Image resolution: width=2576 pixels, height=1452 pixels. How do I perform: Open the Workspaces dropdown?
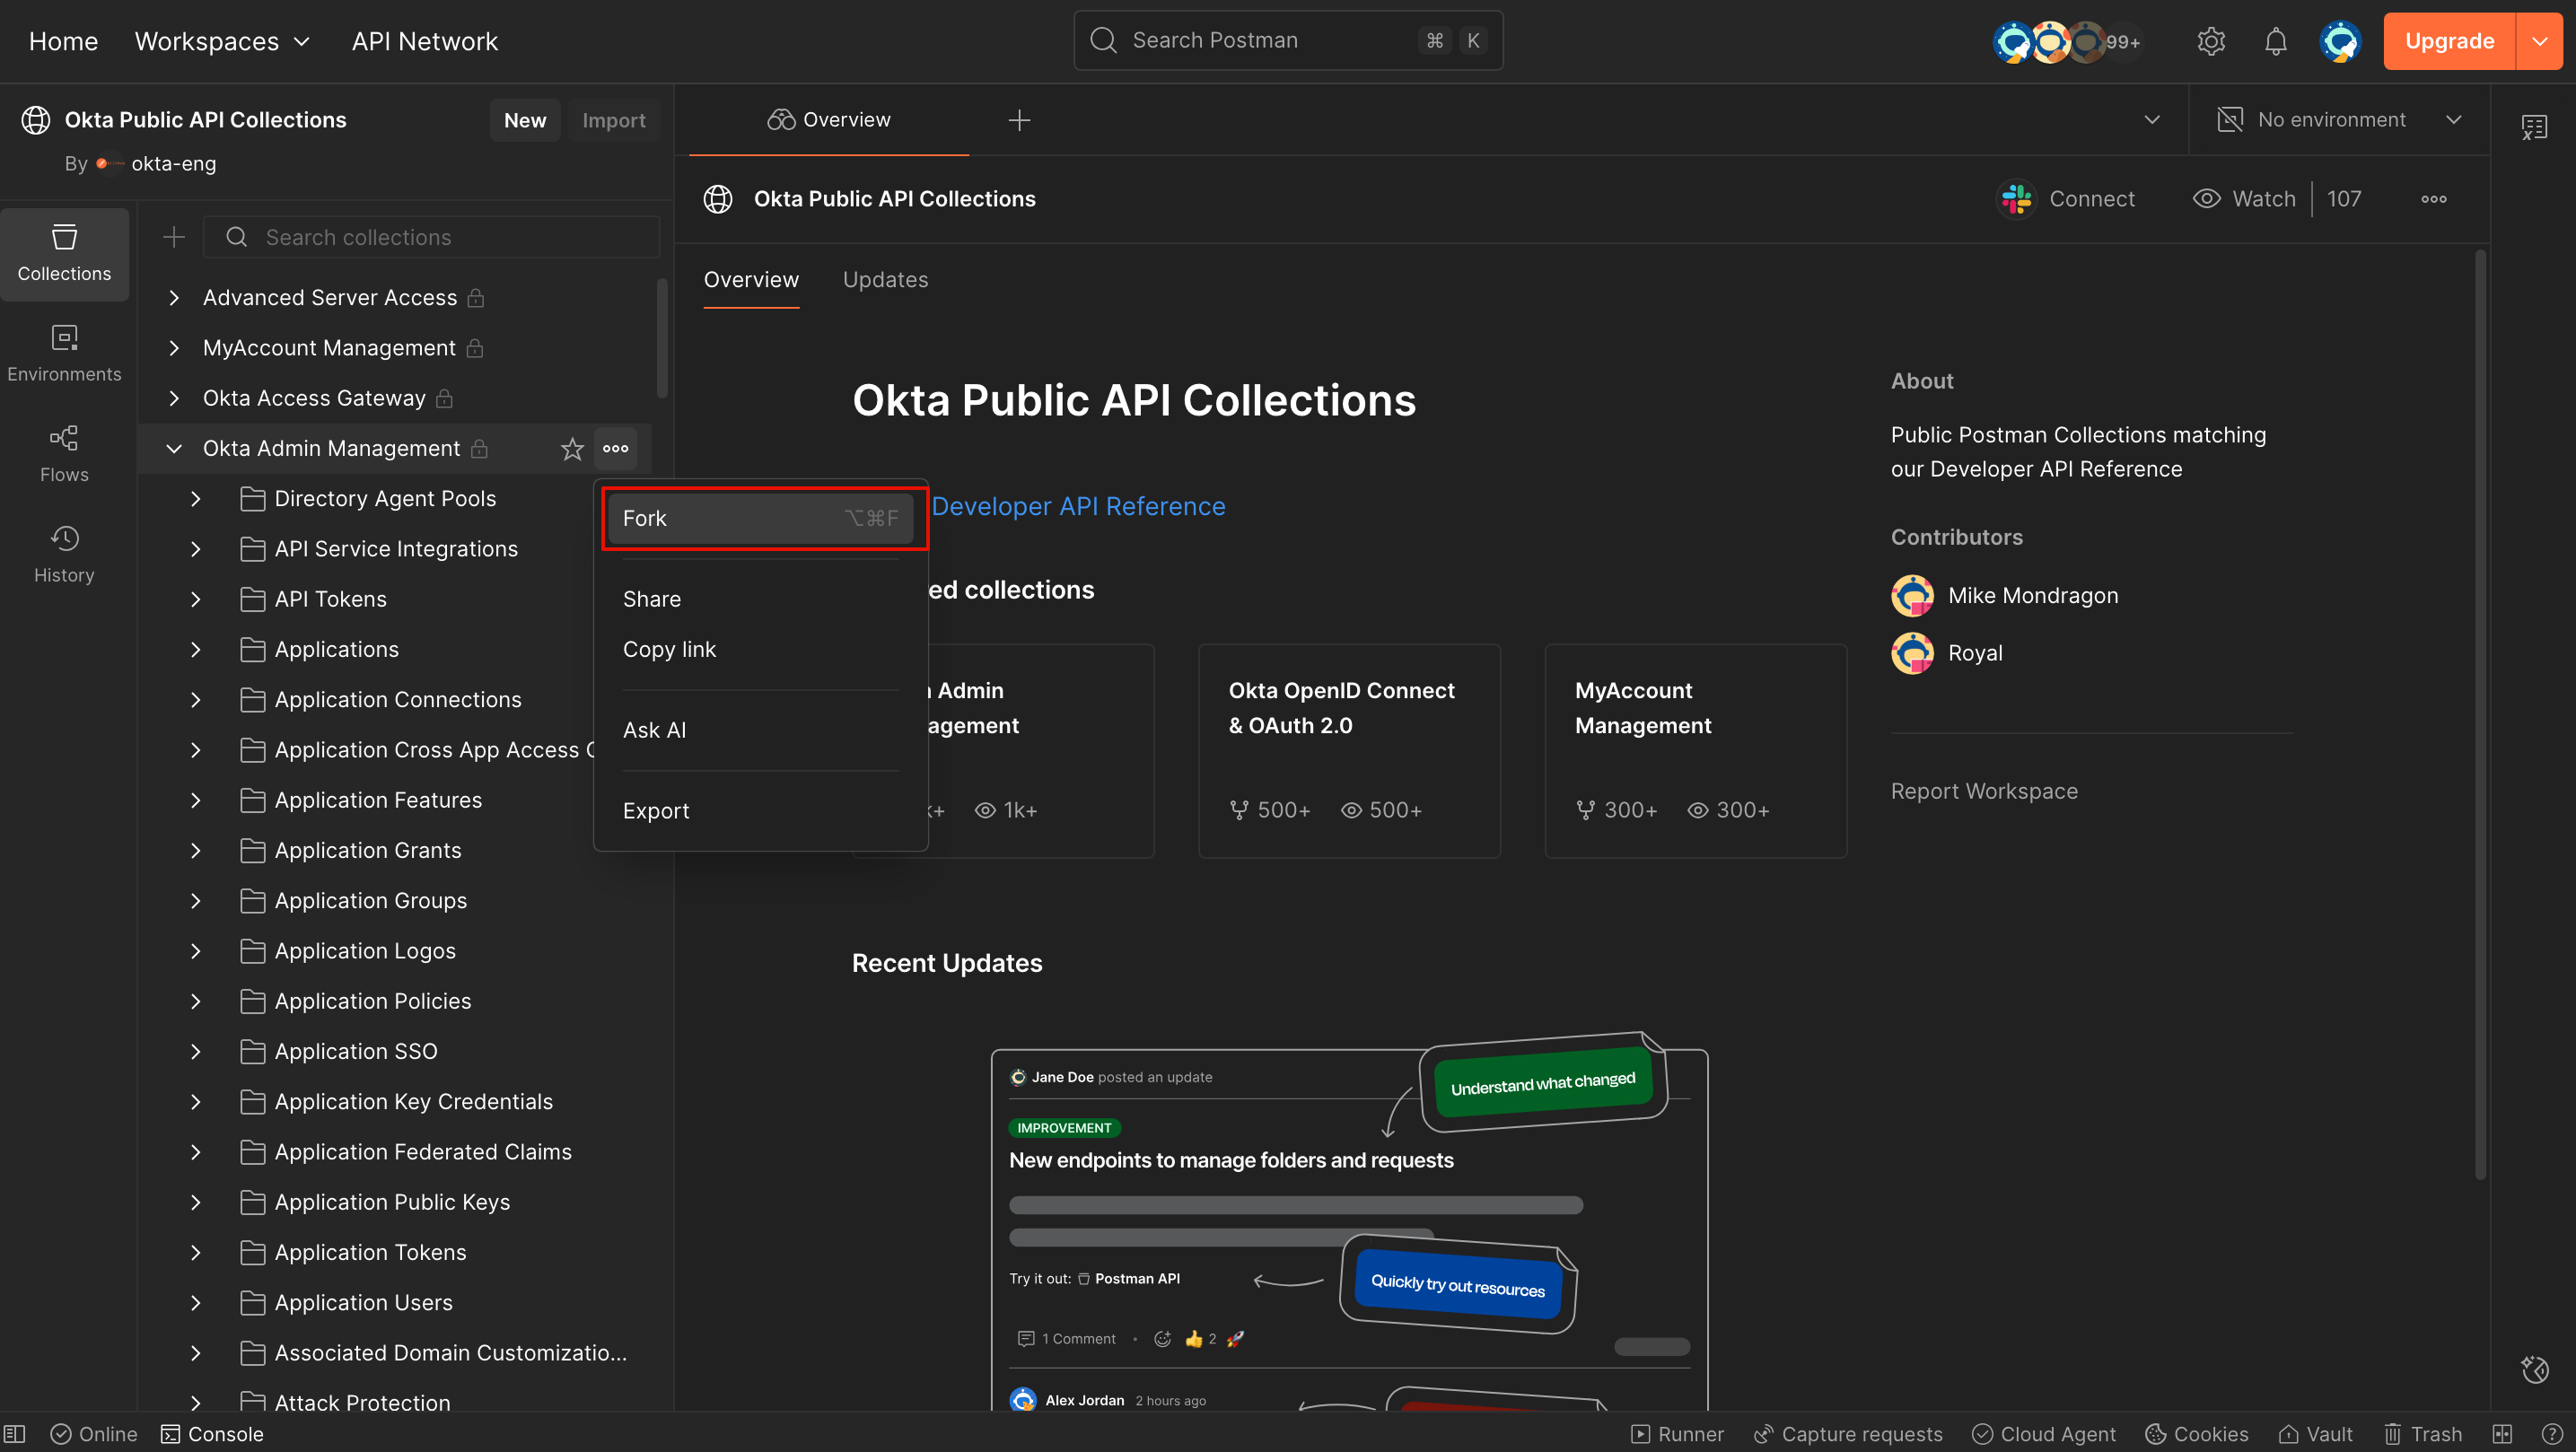point(222,41)
